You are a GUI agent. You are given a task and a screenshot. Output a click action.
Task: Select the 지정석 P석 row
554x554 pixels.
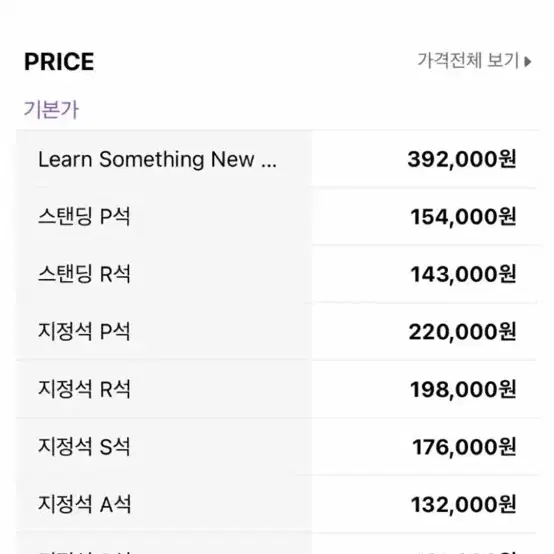coord(278,331)
